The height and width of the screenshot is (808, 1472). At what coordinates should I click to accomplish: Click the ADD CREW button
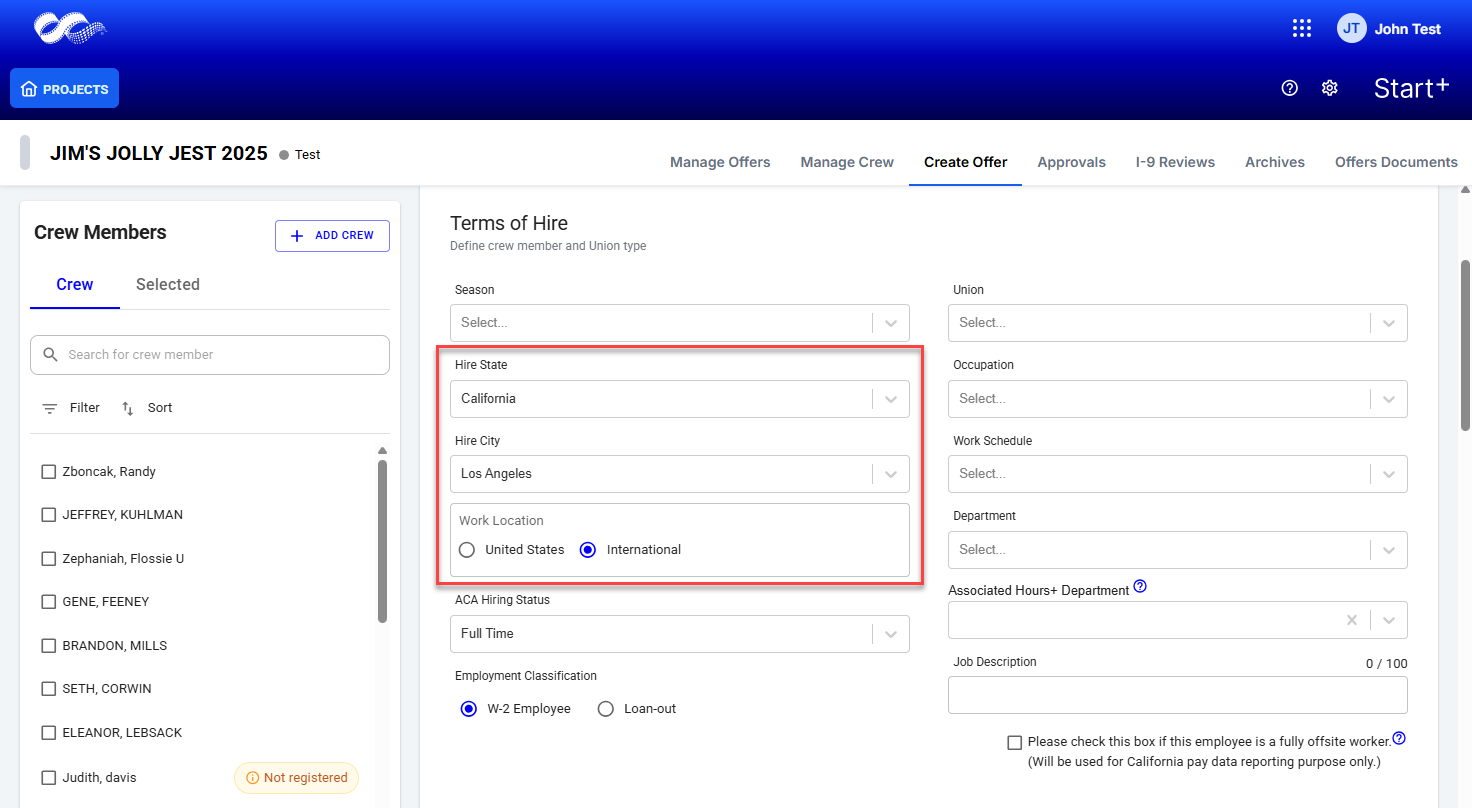pos(332,236)
